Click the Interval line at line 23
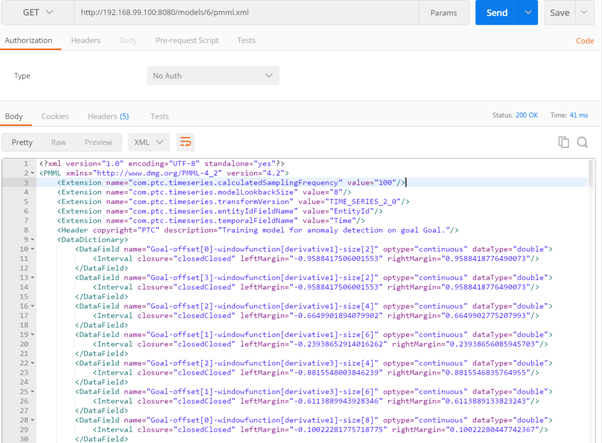The width and height of the screenshot is (602, 443). click(x=316, y=373)
